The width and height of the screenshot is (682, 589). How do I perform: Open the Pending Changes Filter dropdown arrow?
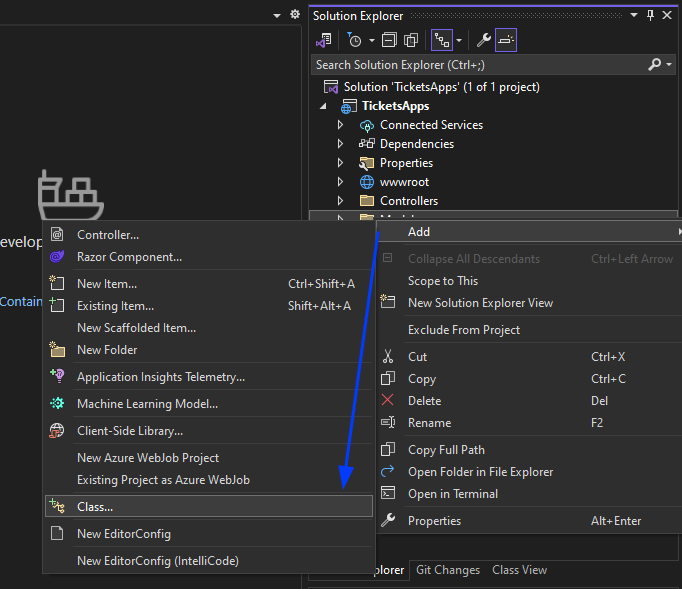[x=371, y=41]
